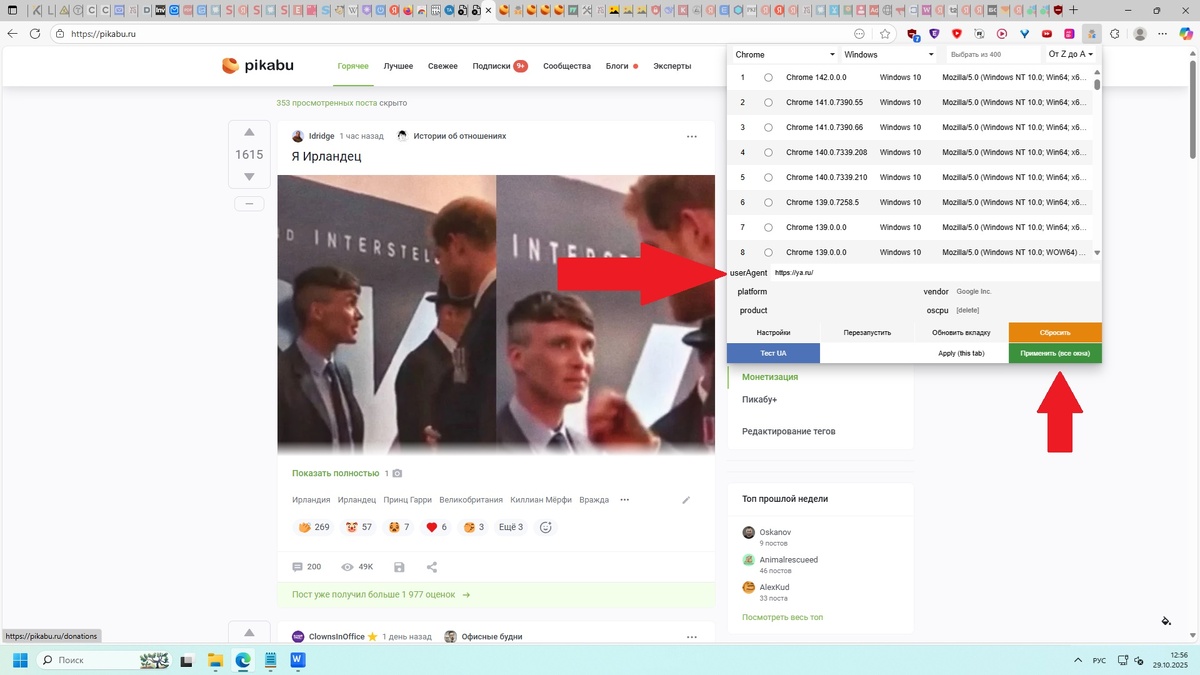Go back with the browser back arrow

click(x=12, y=33)
